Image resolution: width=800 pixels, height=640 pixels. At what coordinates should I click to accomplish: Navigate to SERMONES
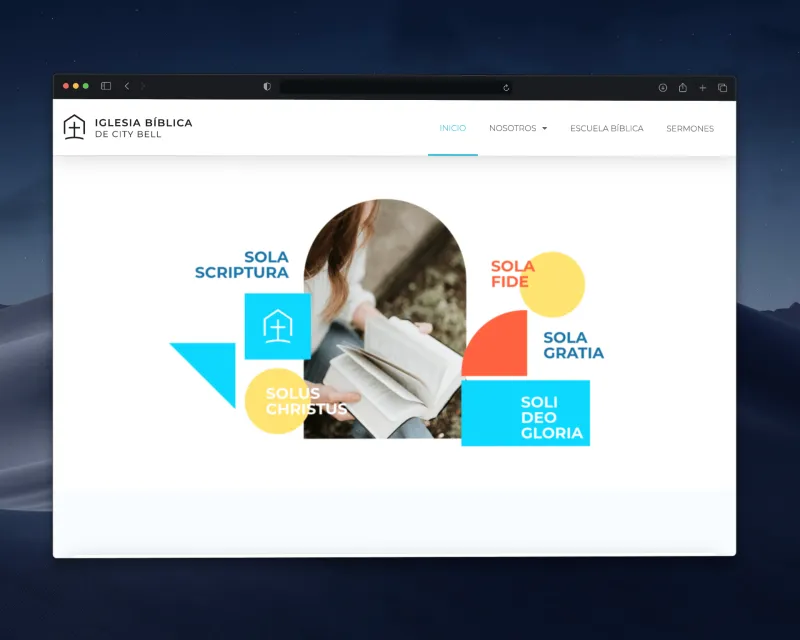point(690,128)
